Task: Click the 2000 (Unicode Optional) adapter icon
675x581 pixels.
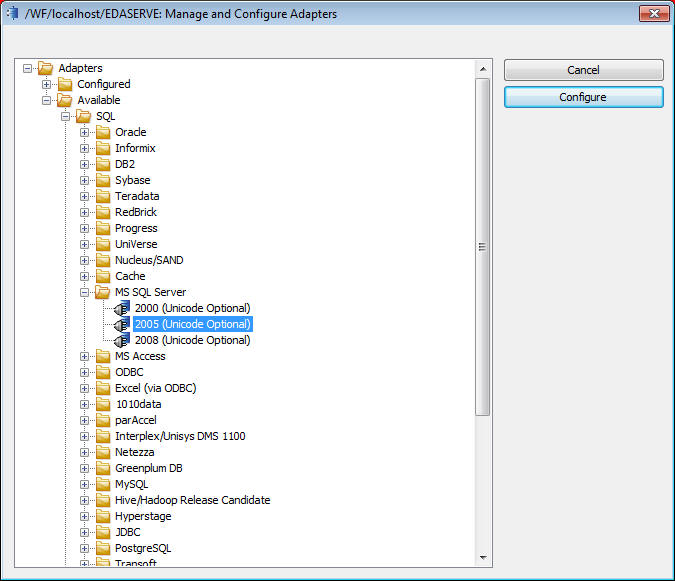Action: pyautogui.click(x=122, y=308)
